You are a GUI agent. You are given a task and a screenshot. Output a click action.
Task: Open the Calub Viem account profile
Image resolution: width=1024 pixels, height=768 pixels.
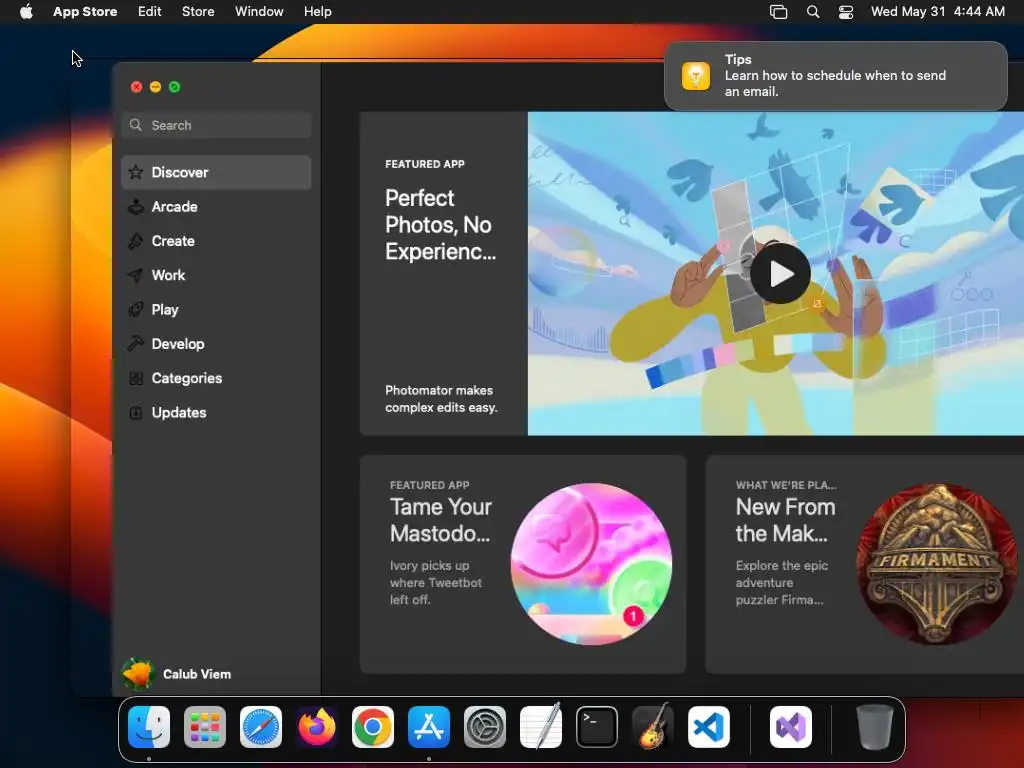(176, 674)
